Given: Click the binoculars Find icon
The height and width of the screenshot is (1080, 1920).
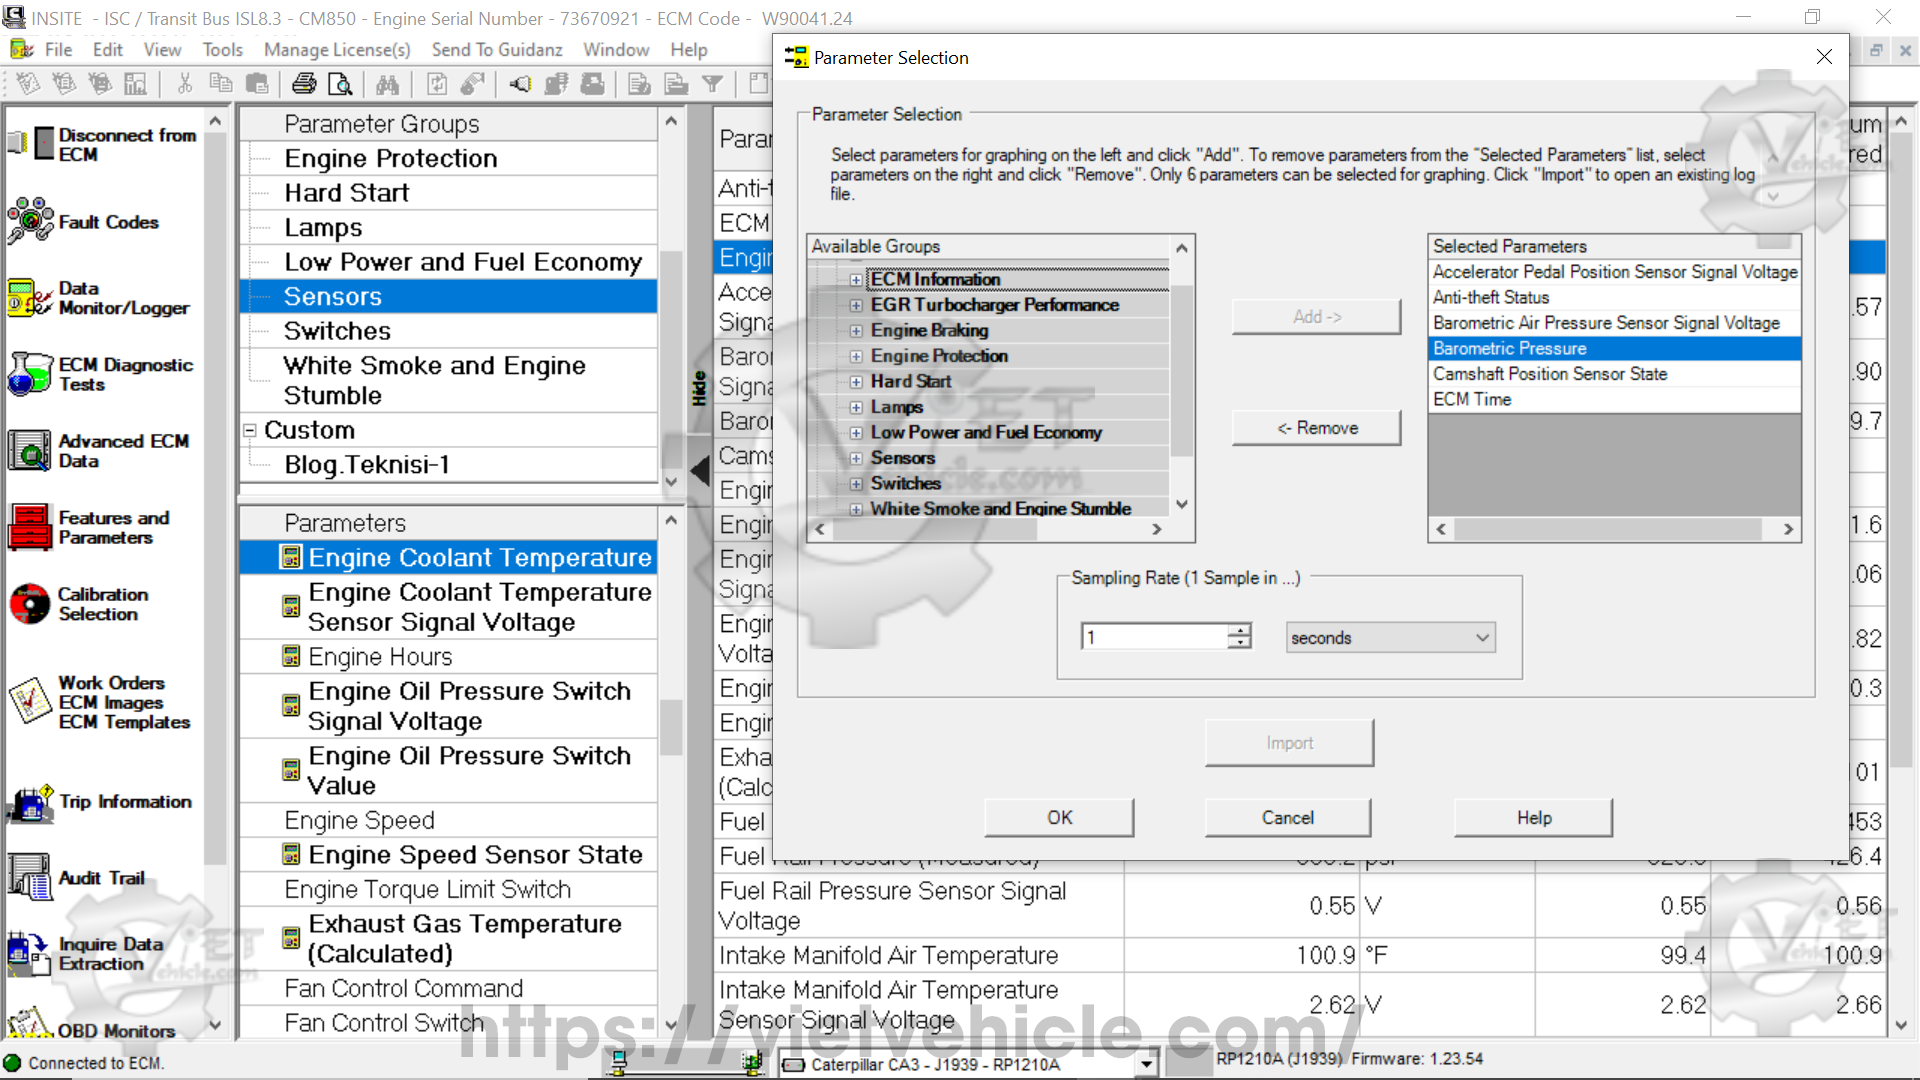Looking at the screenshot, I should [388, 84].
